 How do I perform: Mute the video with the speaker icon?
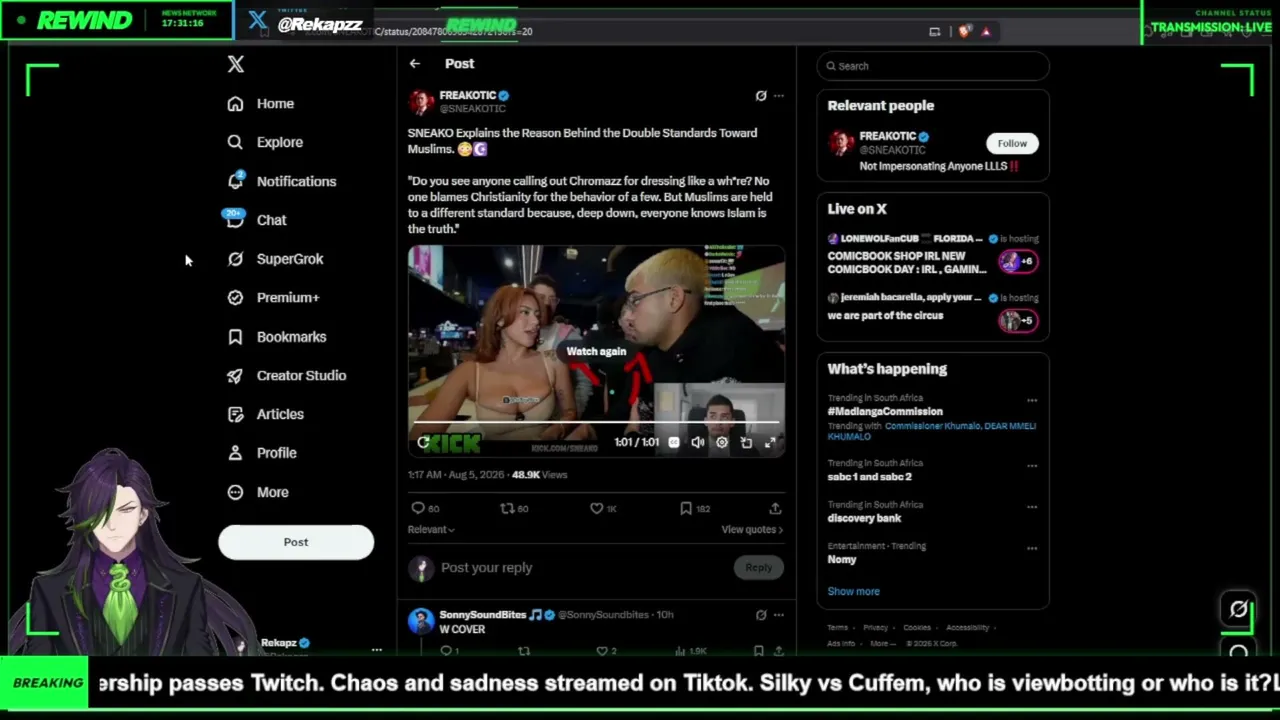pyautogui.click(x=698, y=442)
